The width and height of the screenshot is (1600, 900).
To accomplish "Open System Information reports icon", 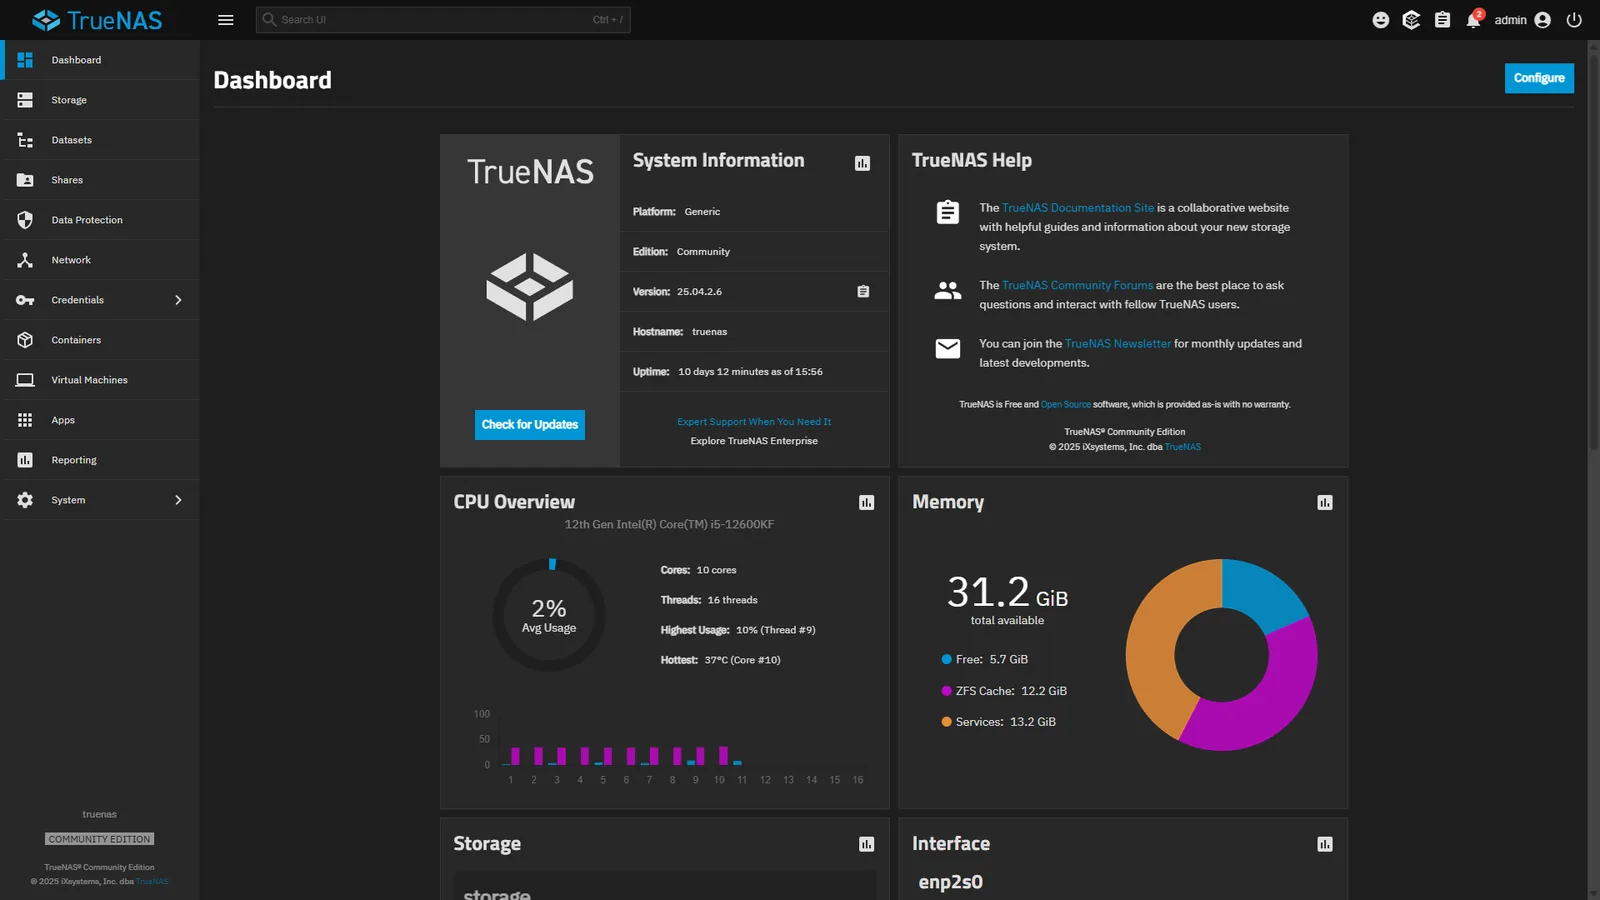I will (x=862, y=163).
